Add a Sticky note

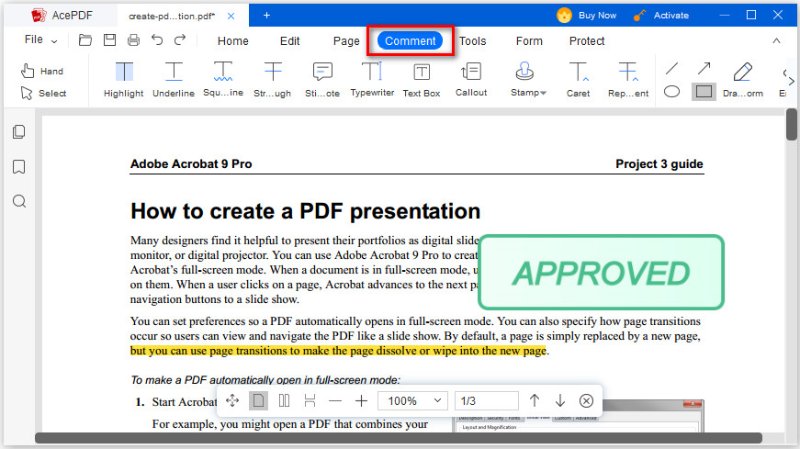click(322, 80)
